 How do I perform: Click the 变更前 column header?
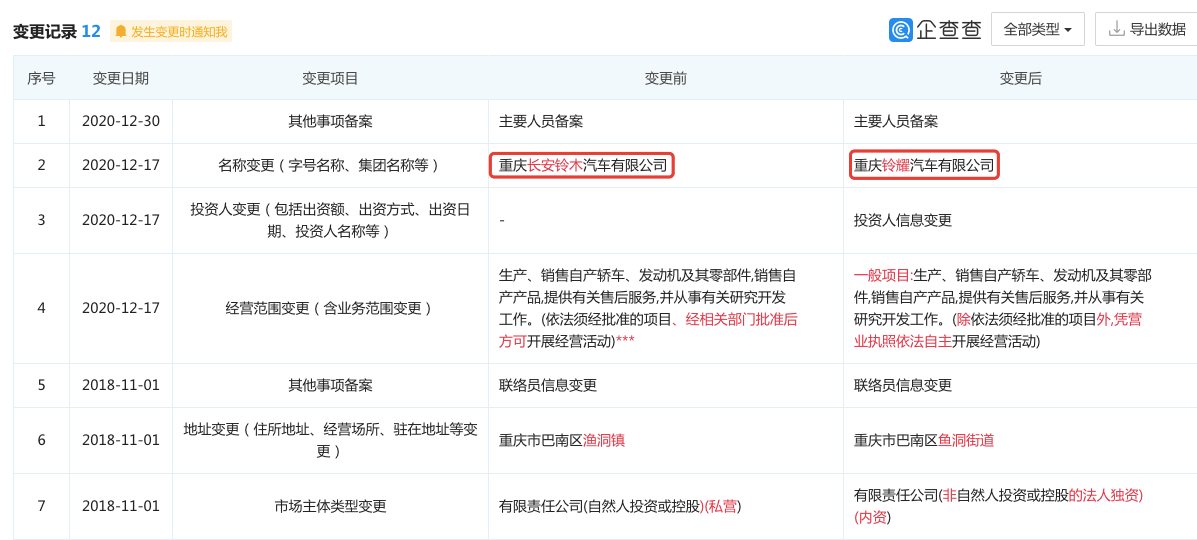point(666,78)
